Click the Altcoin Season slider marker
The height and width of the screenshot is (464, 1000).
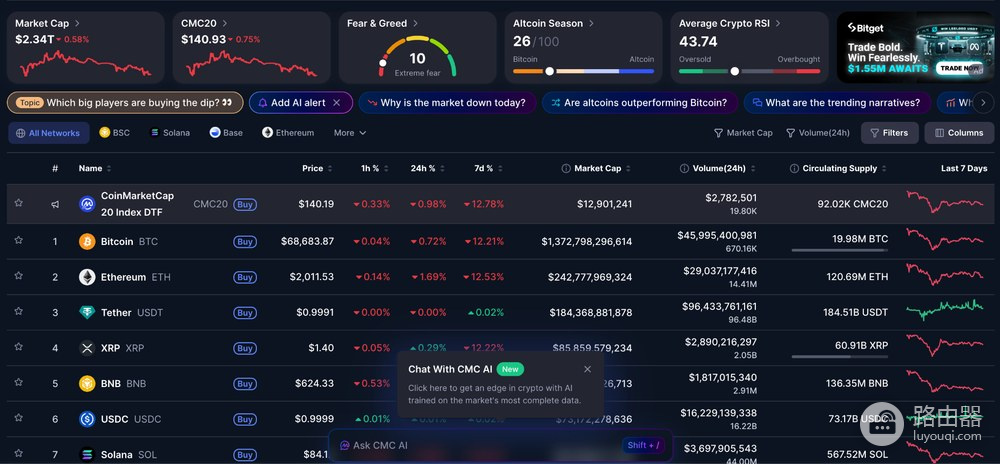(x=549, y=71)
